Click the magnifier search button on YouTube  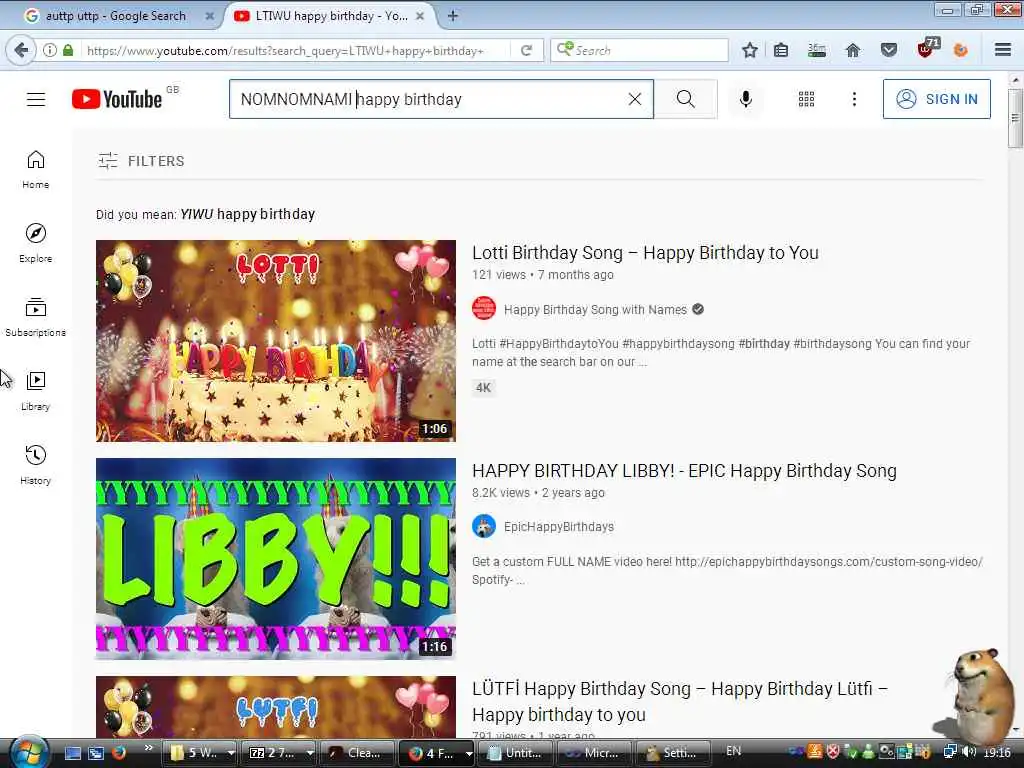[x=686, y=99]
